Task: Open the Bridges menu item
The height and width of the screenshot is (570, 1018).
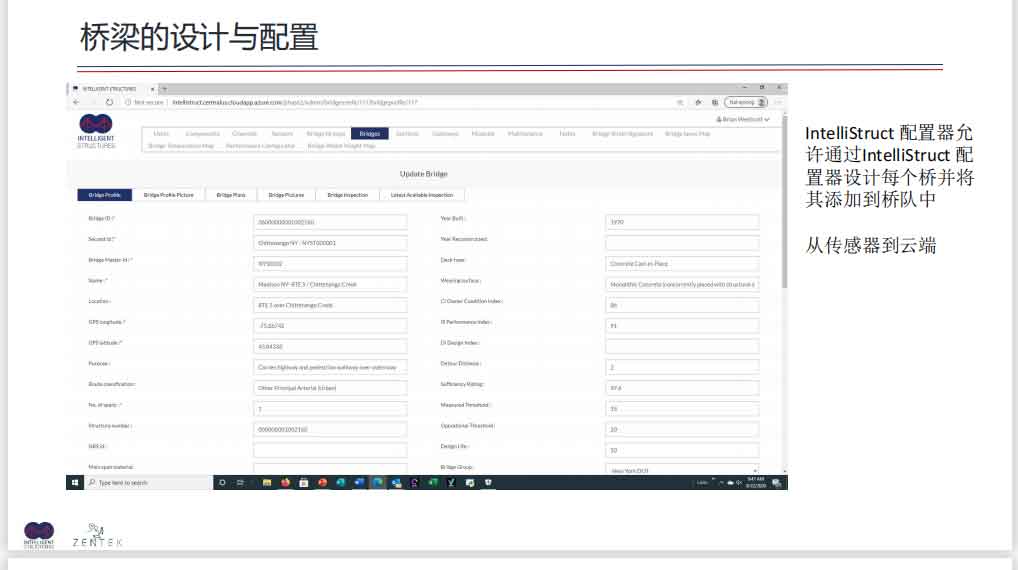Action: 369,133
